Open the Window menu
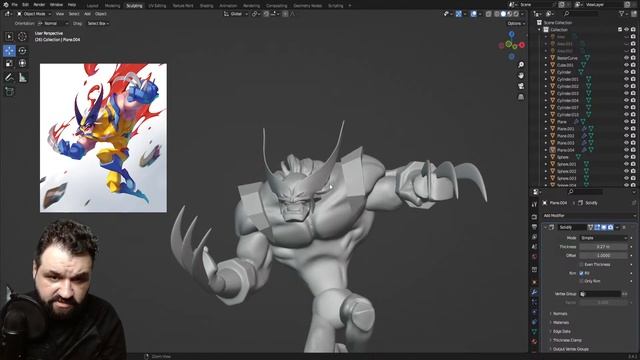640x360 pixels. click(56, 5)
